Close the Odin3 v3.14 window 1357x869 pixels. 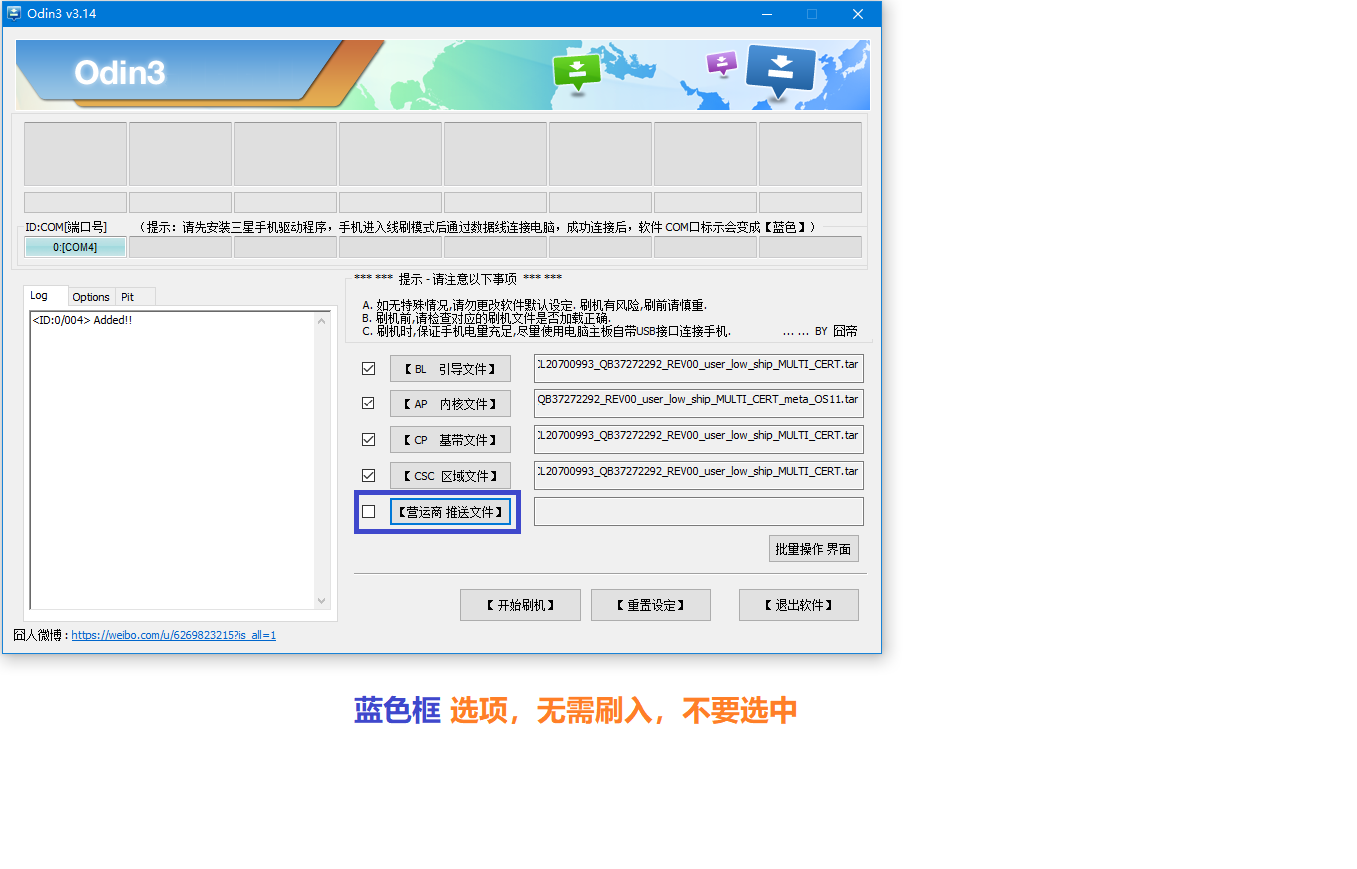click(858, 14)
